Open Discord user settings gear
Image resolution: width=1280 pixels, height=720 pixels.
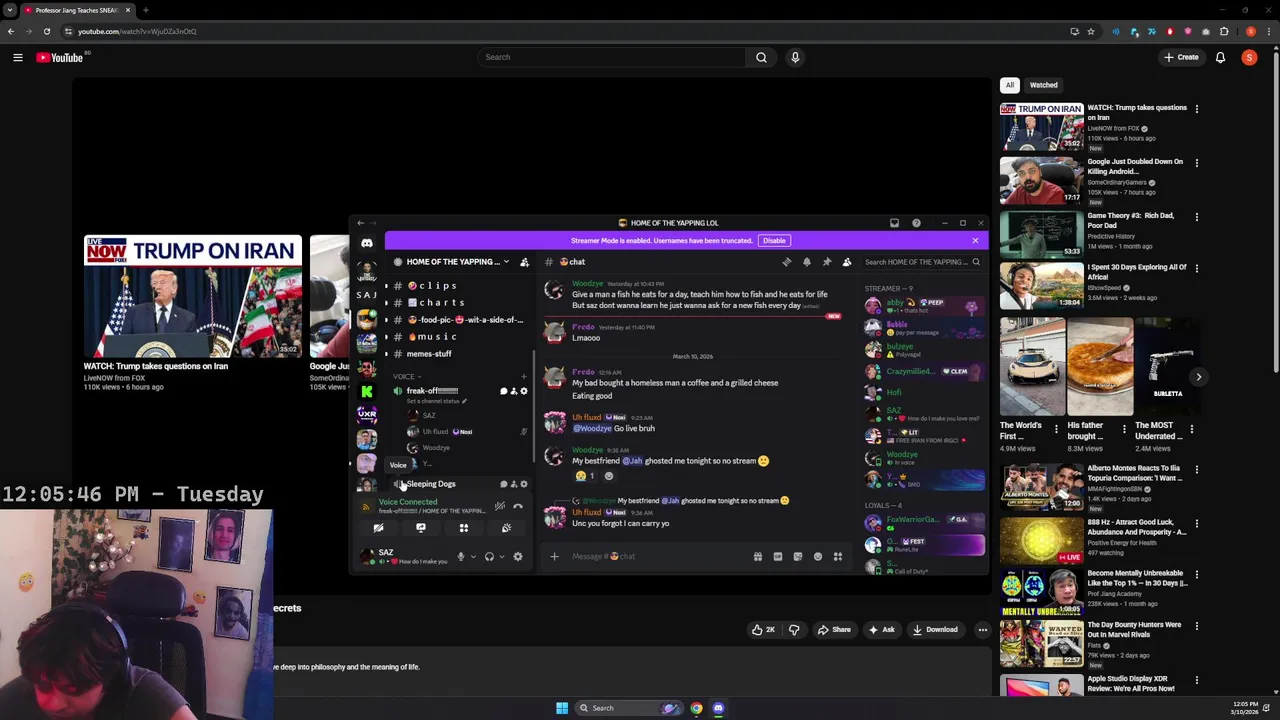(x=518, y=556)
